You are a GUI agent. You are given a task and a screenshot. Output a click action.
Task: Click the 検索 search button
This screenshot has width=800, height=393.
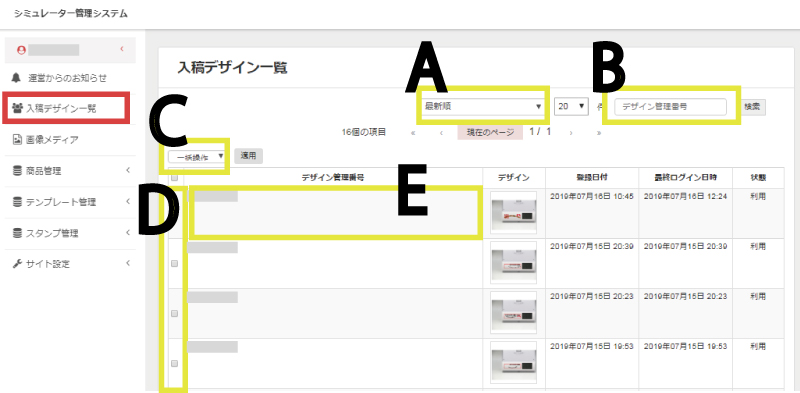point(752,107)
